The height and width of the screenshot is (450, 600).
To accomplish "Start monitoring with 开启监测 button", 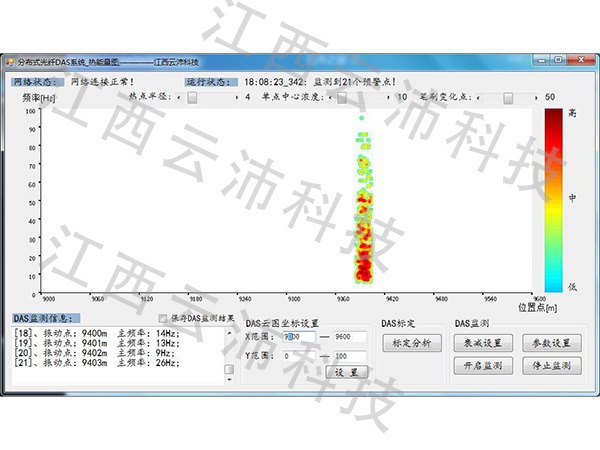I will [x=483, y=366].
